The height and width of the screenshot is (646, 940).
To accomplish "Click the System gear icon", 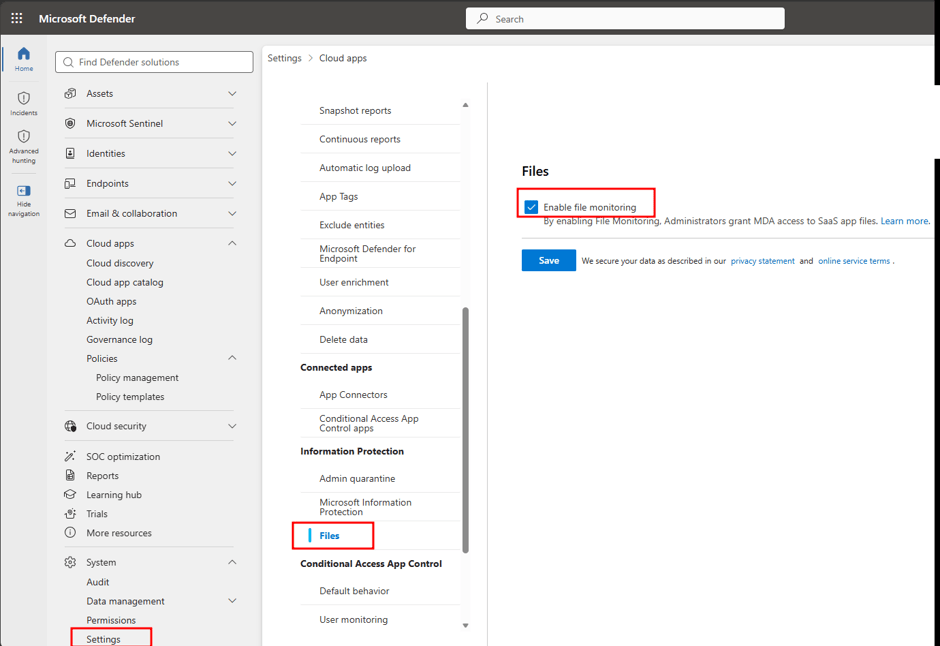I will click(70, 562).
